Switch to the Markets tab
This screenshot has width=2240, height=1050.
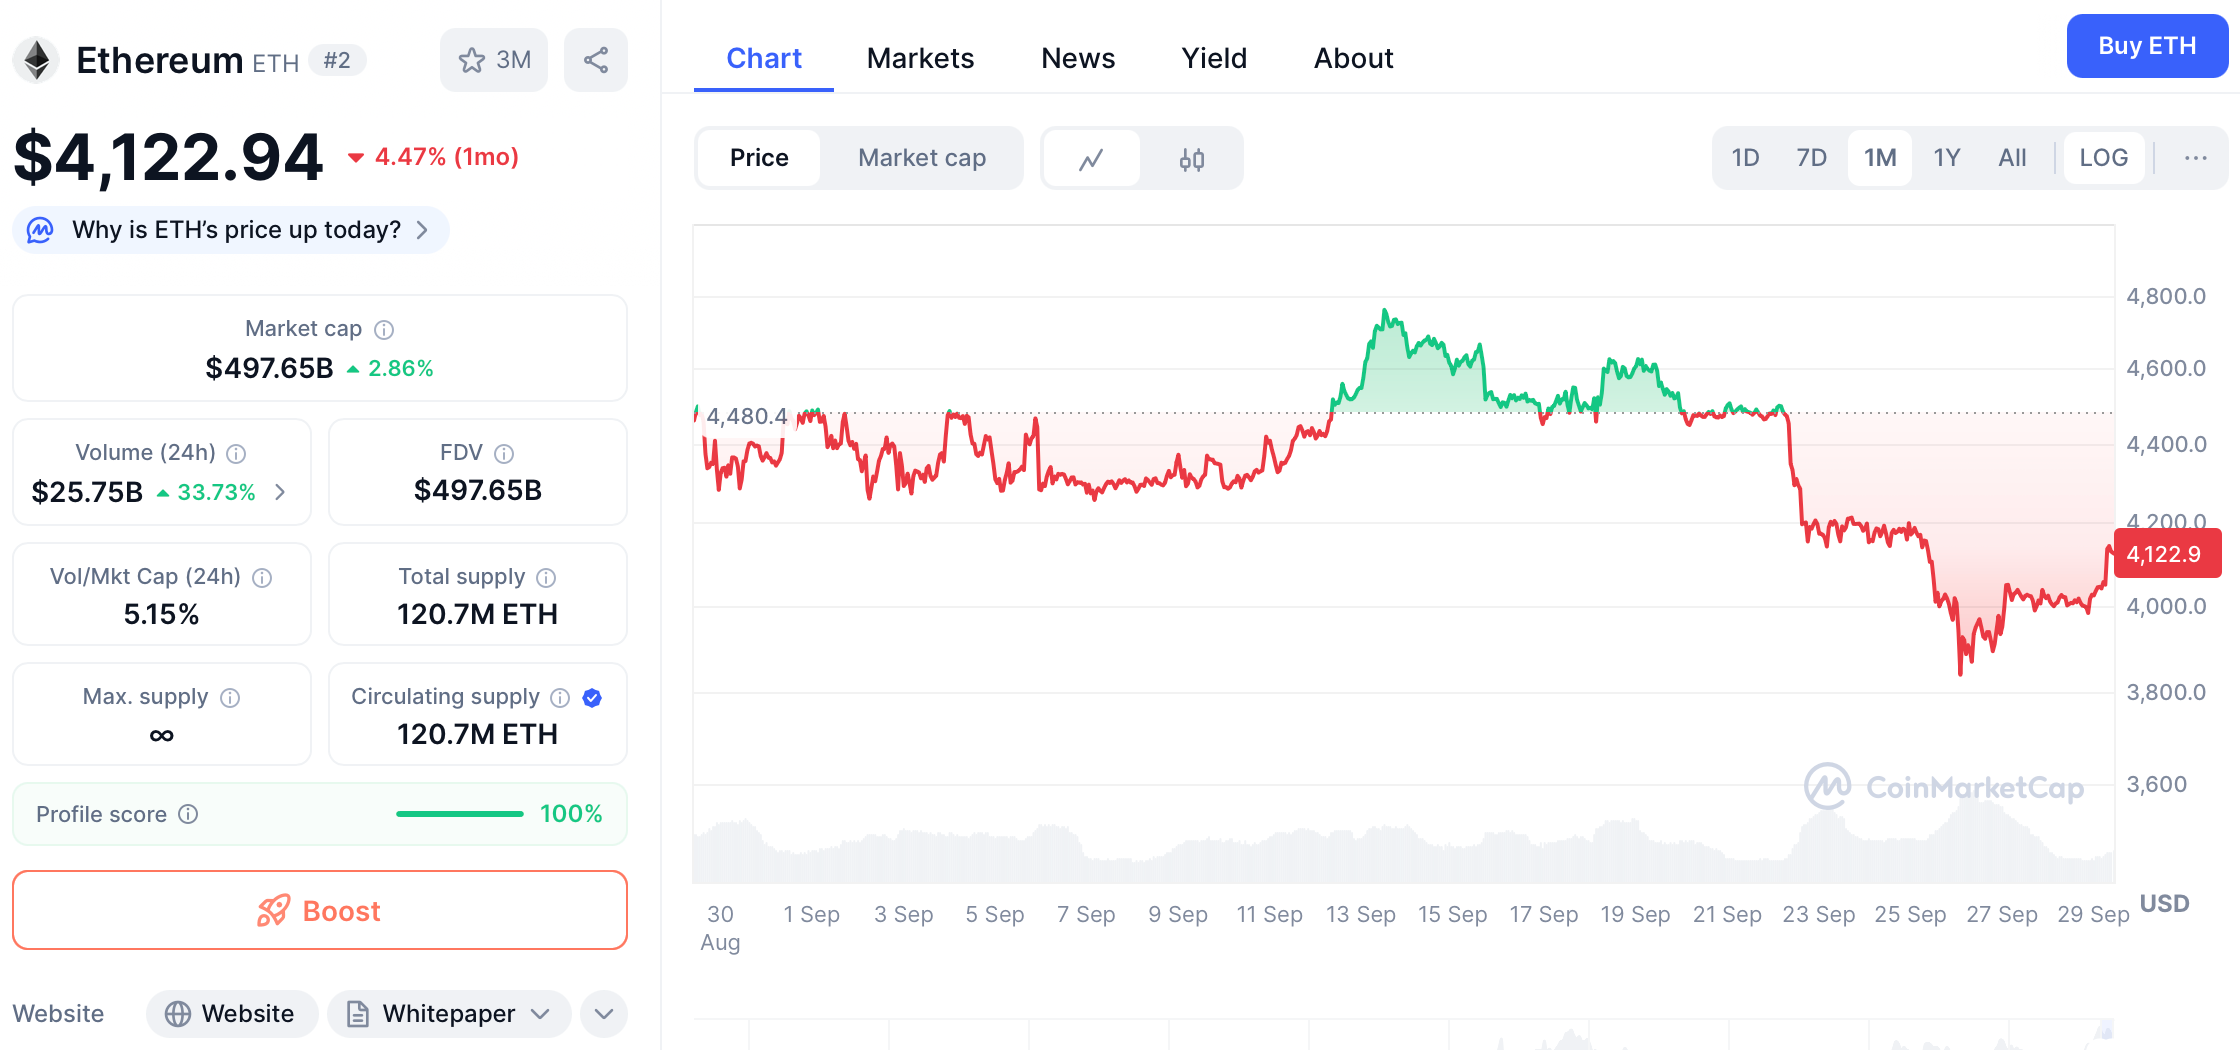[920, 58]
